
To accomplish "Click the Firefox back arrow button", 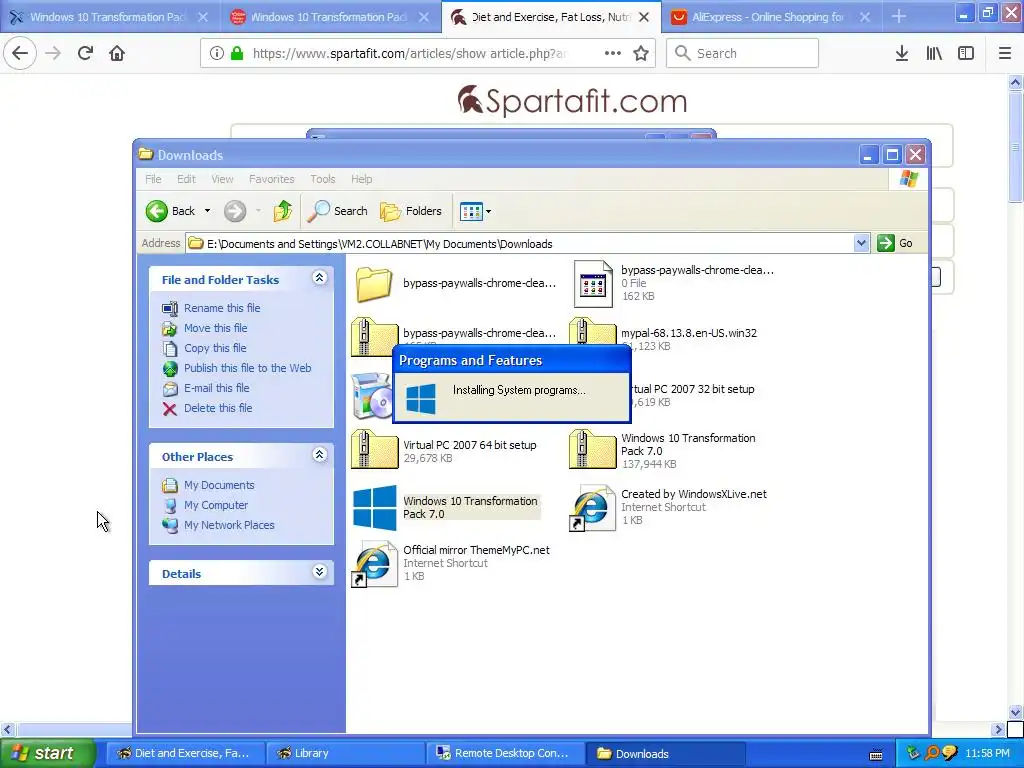I will (x=20, y=53).
